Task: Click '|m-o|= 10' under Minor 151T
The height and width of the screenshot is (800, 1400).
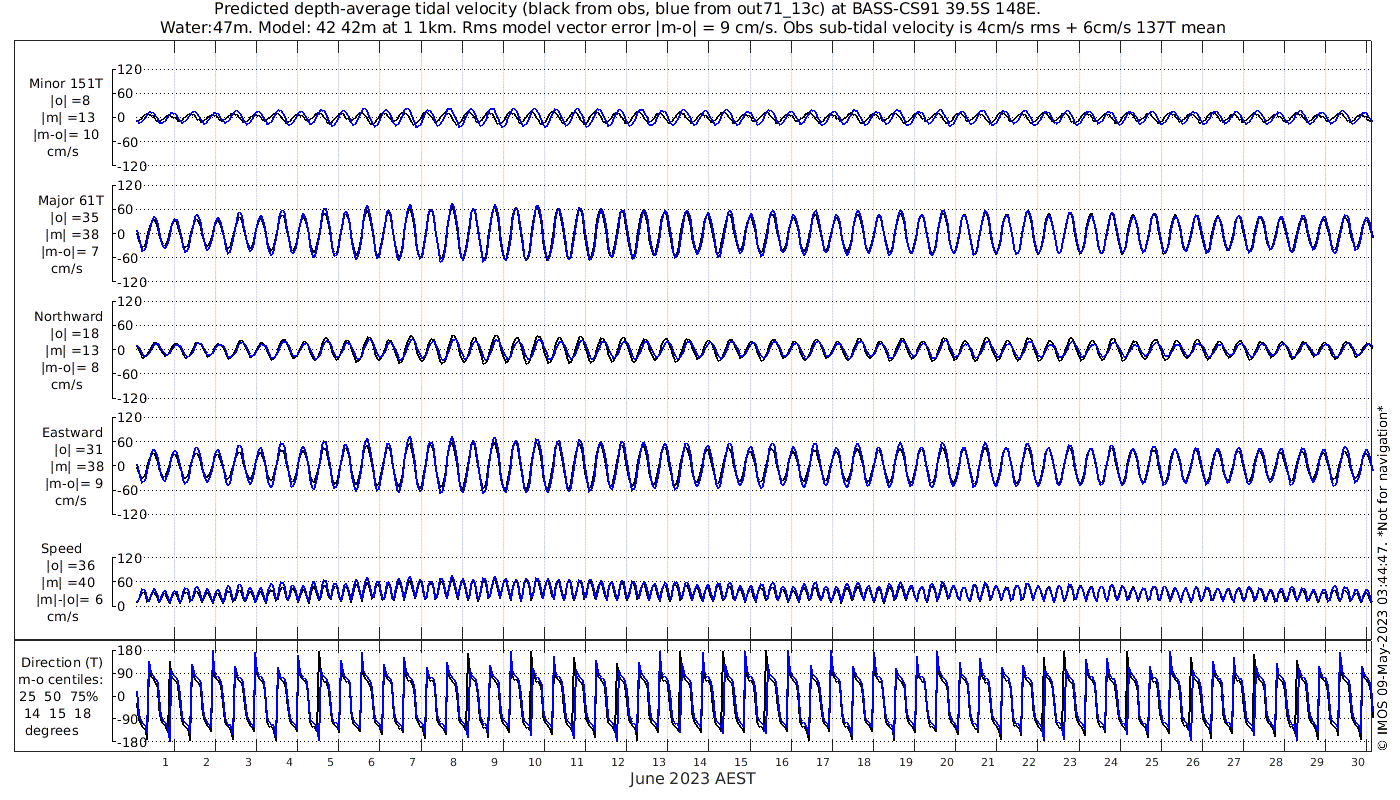Action: point(66,135)
